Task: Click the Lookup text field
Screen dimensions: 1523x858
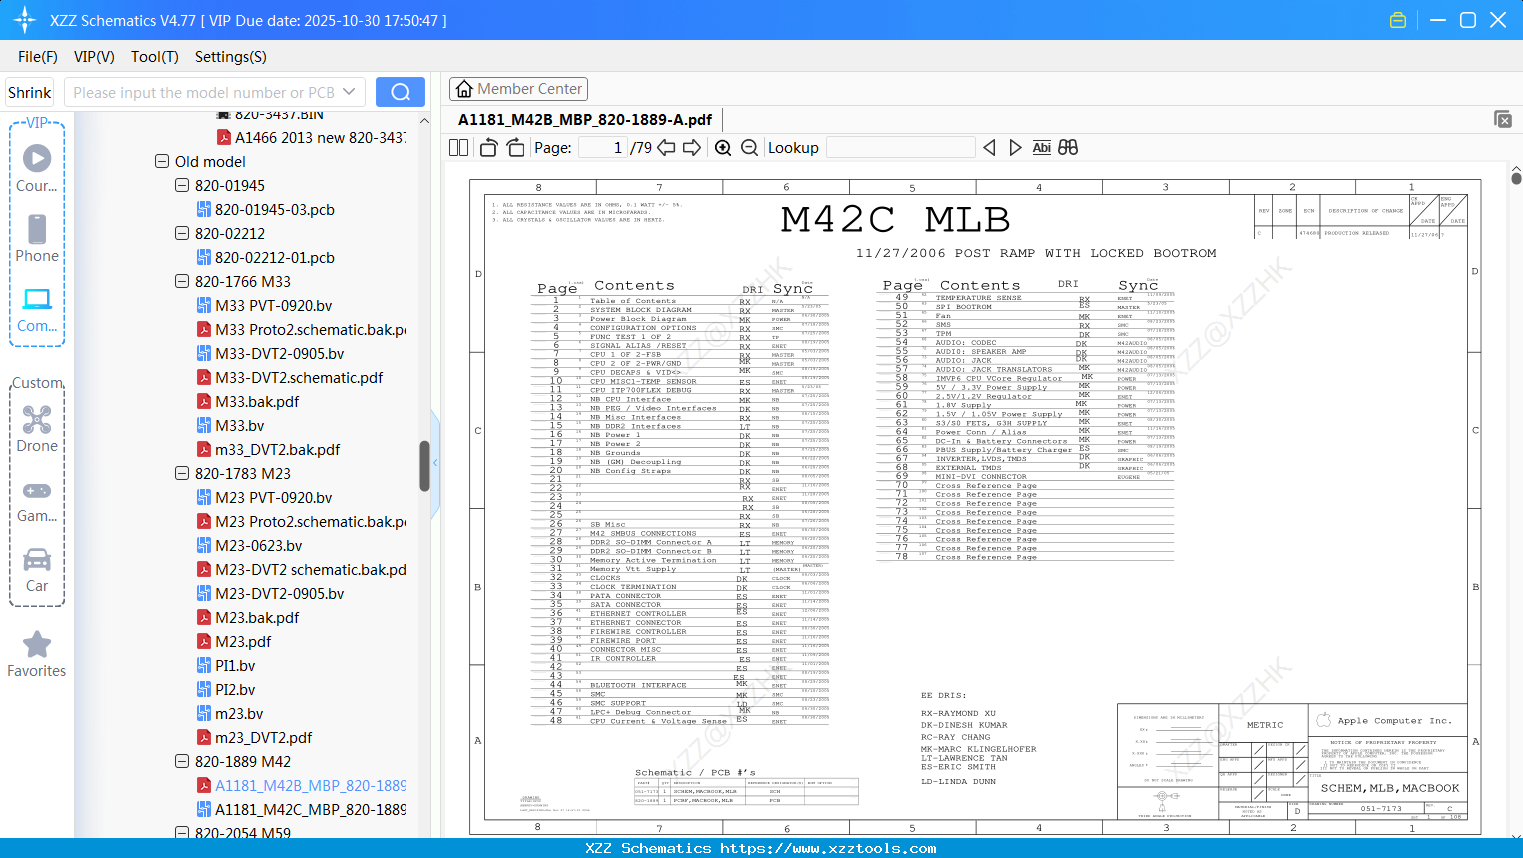Action: click(901, 148)
